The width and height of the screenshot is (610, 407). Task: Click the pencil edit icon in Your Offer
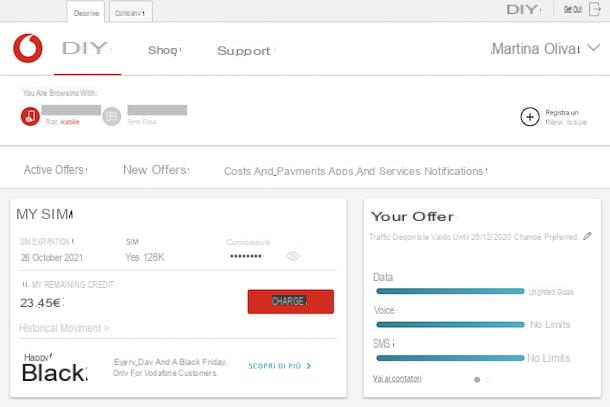pyautogui.click(x=587, y=236)
